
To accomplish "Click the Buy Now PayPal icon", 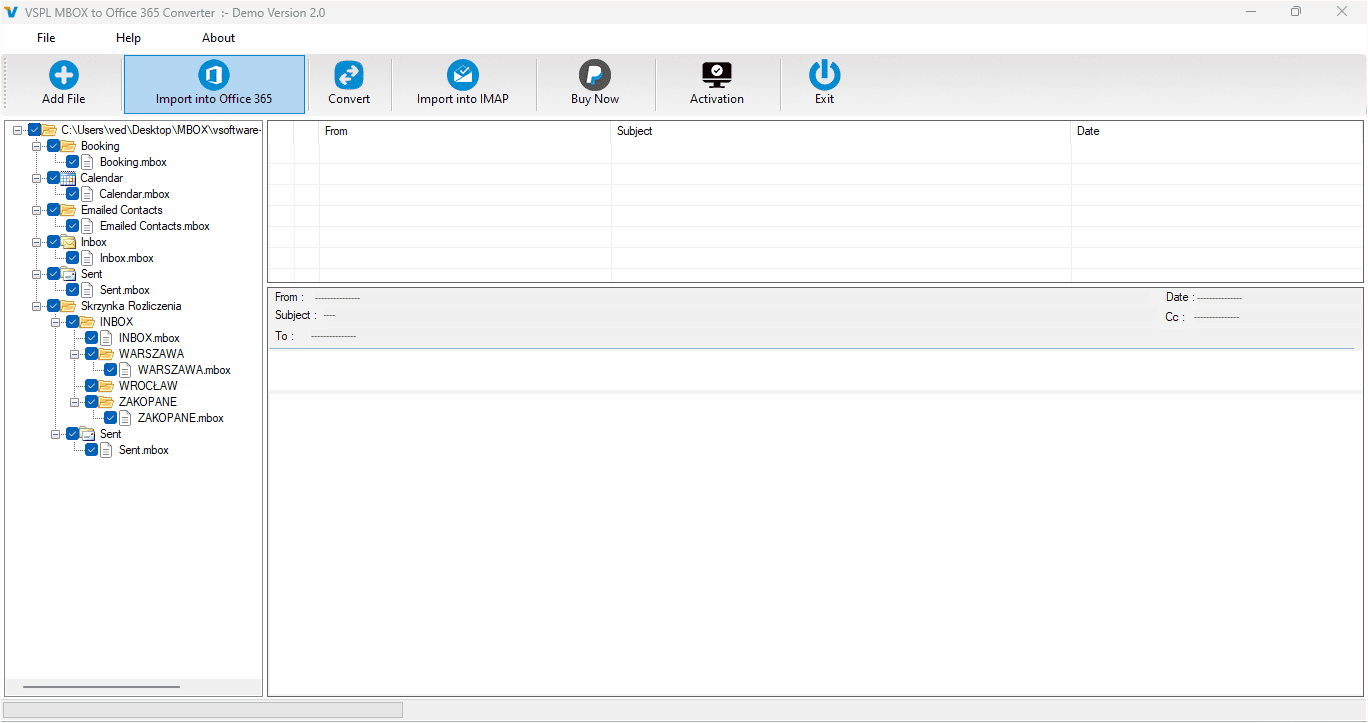I will (x=595, y=75).
